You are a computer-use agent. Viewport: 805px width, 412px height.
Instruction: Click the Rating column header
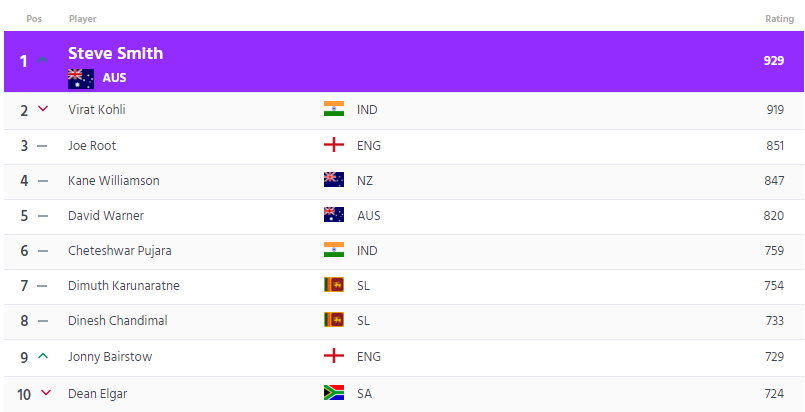pos(779,18)
